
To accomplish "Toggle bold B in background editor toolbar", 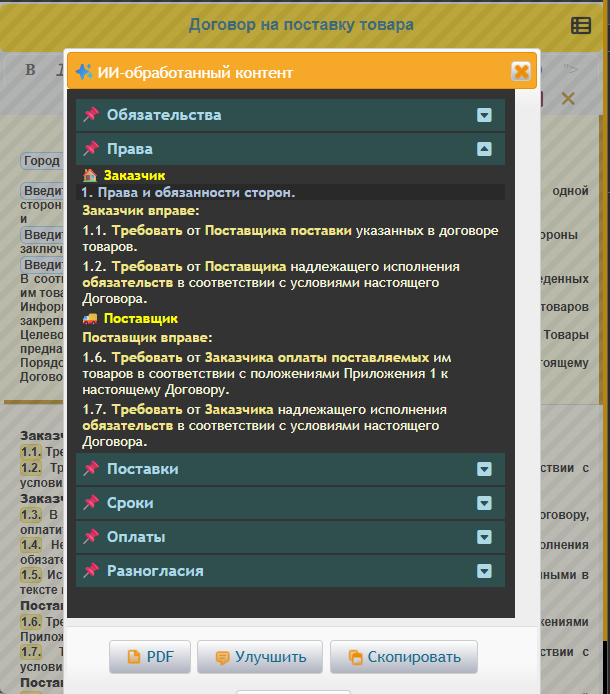I will pyautogui.click(x=30, y=70).
